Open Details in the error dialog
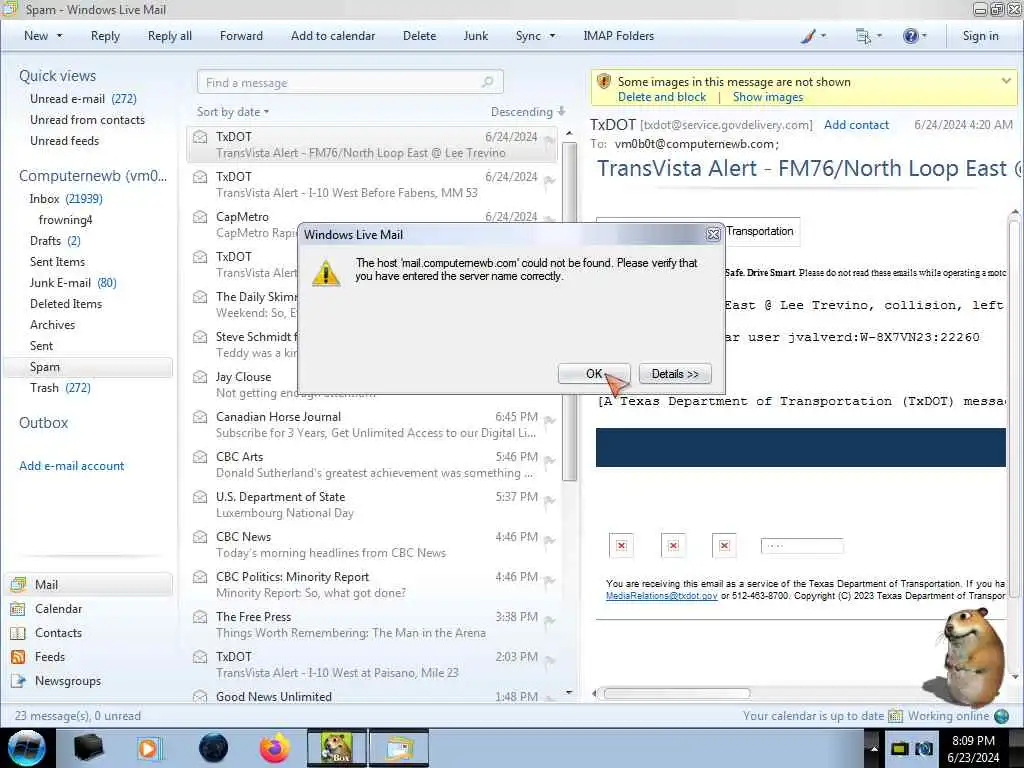The height and width of the screenshot is (768, 1024). pyautogui.click(x=675, y=374)
